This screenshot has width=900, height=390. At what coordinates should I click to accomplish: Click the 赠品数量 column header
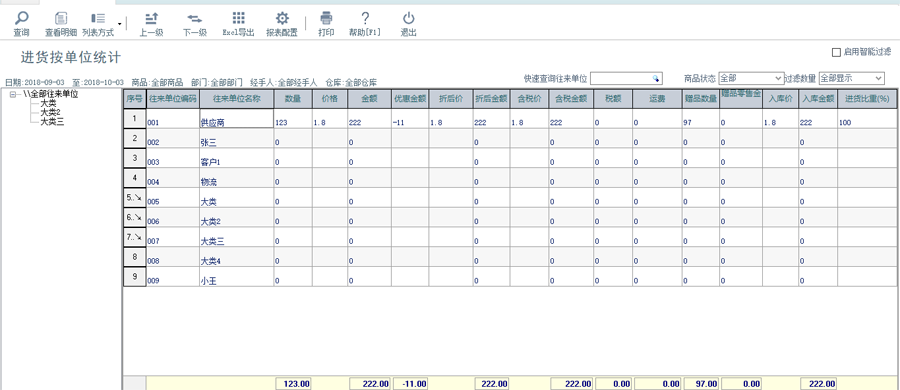click(x=701, y=98)
